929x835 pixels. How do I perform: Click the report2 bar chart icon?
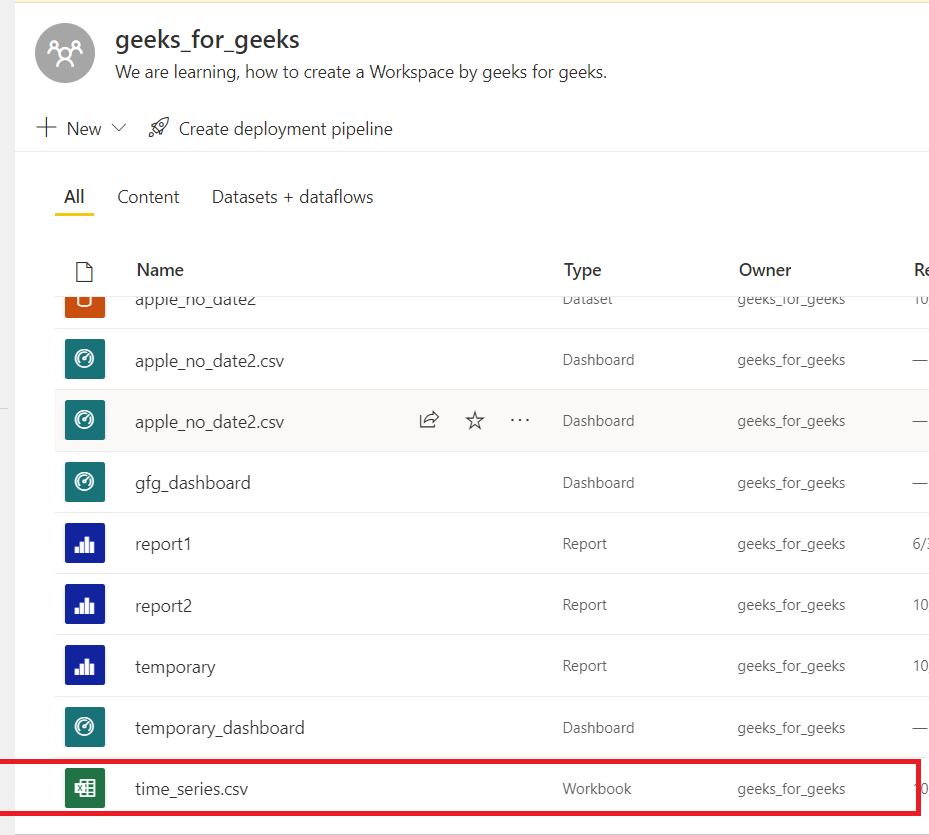click(85, 605)
